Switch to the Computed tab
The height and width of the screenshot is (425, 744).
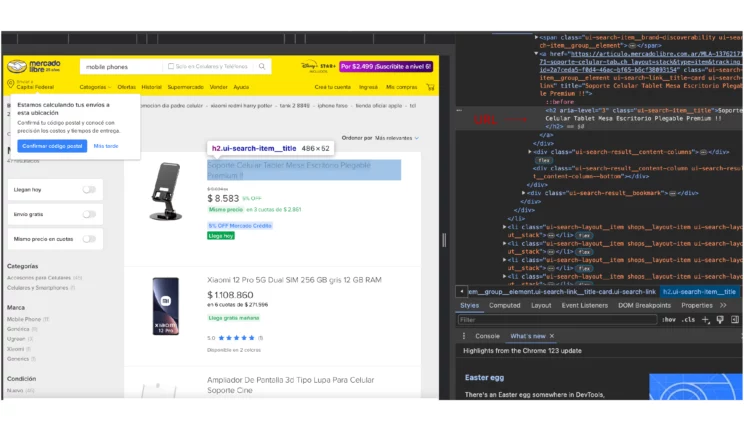(504, 305)
